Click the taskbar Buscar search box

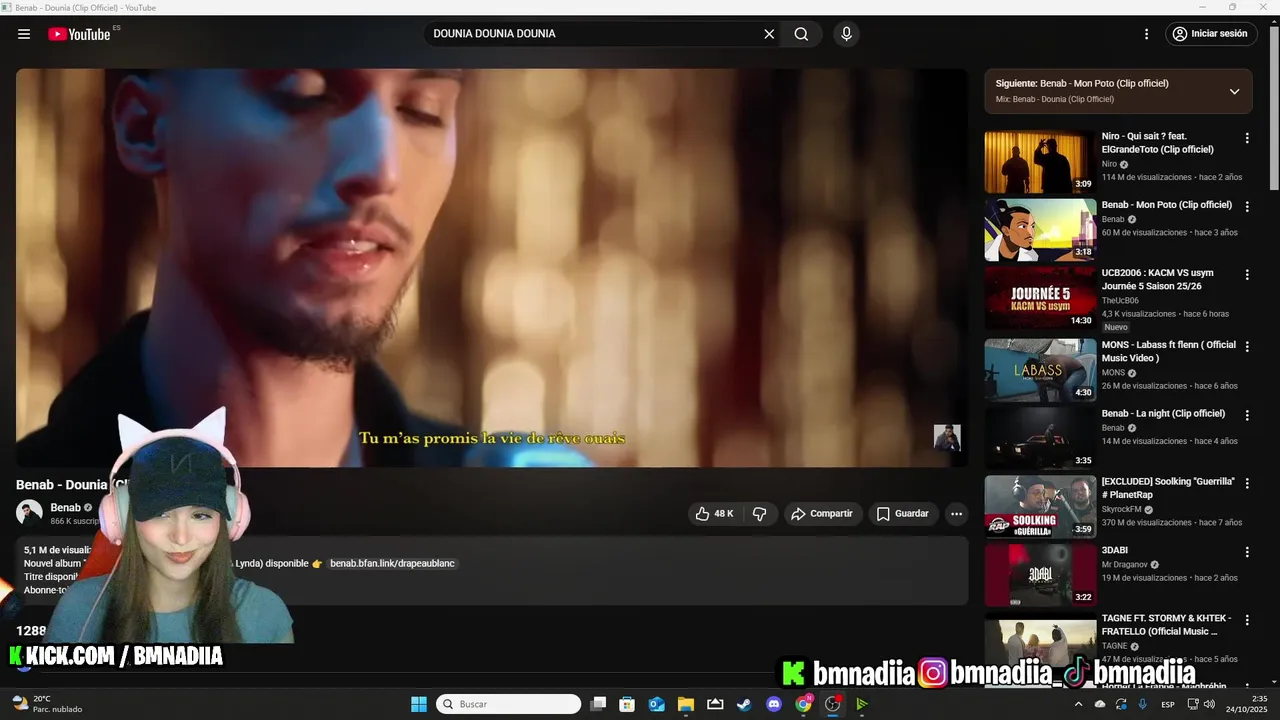pos(509,704)
